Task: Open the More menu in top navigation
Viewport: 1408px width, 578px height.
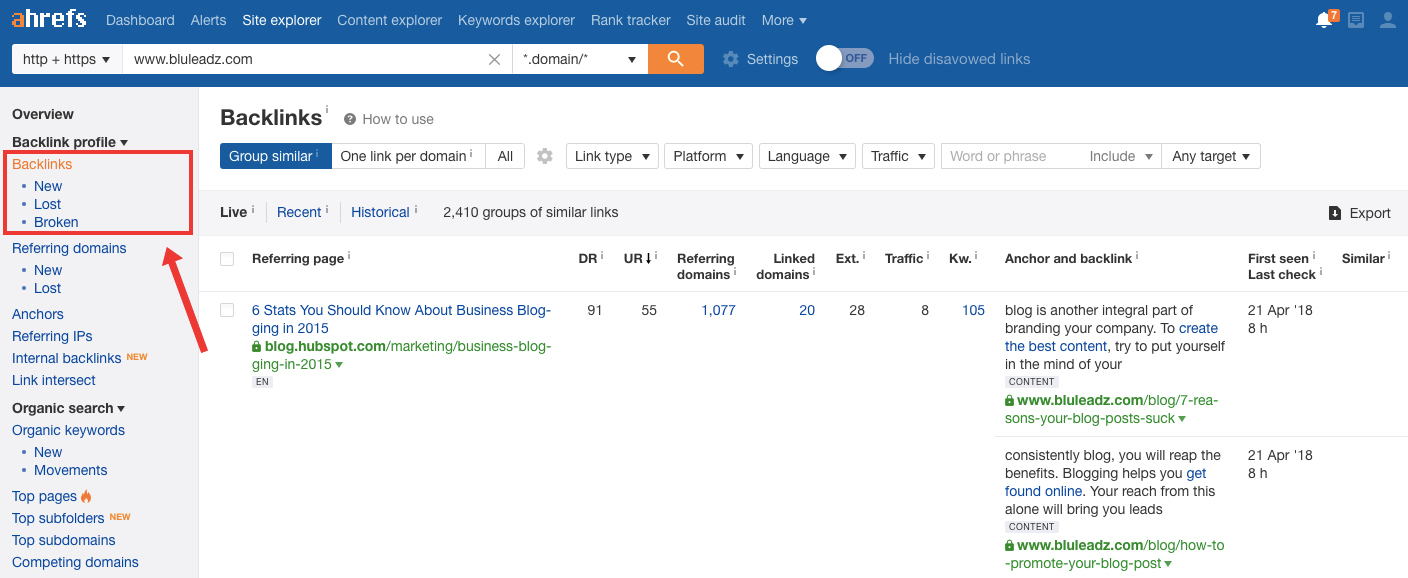Action: pyautogui.click(x=784, y=20)
